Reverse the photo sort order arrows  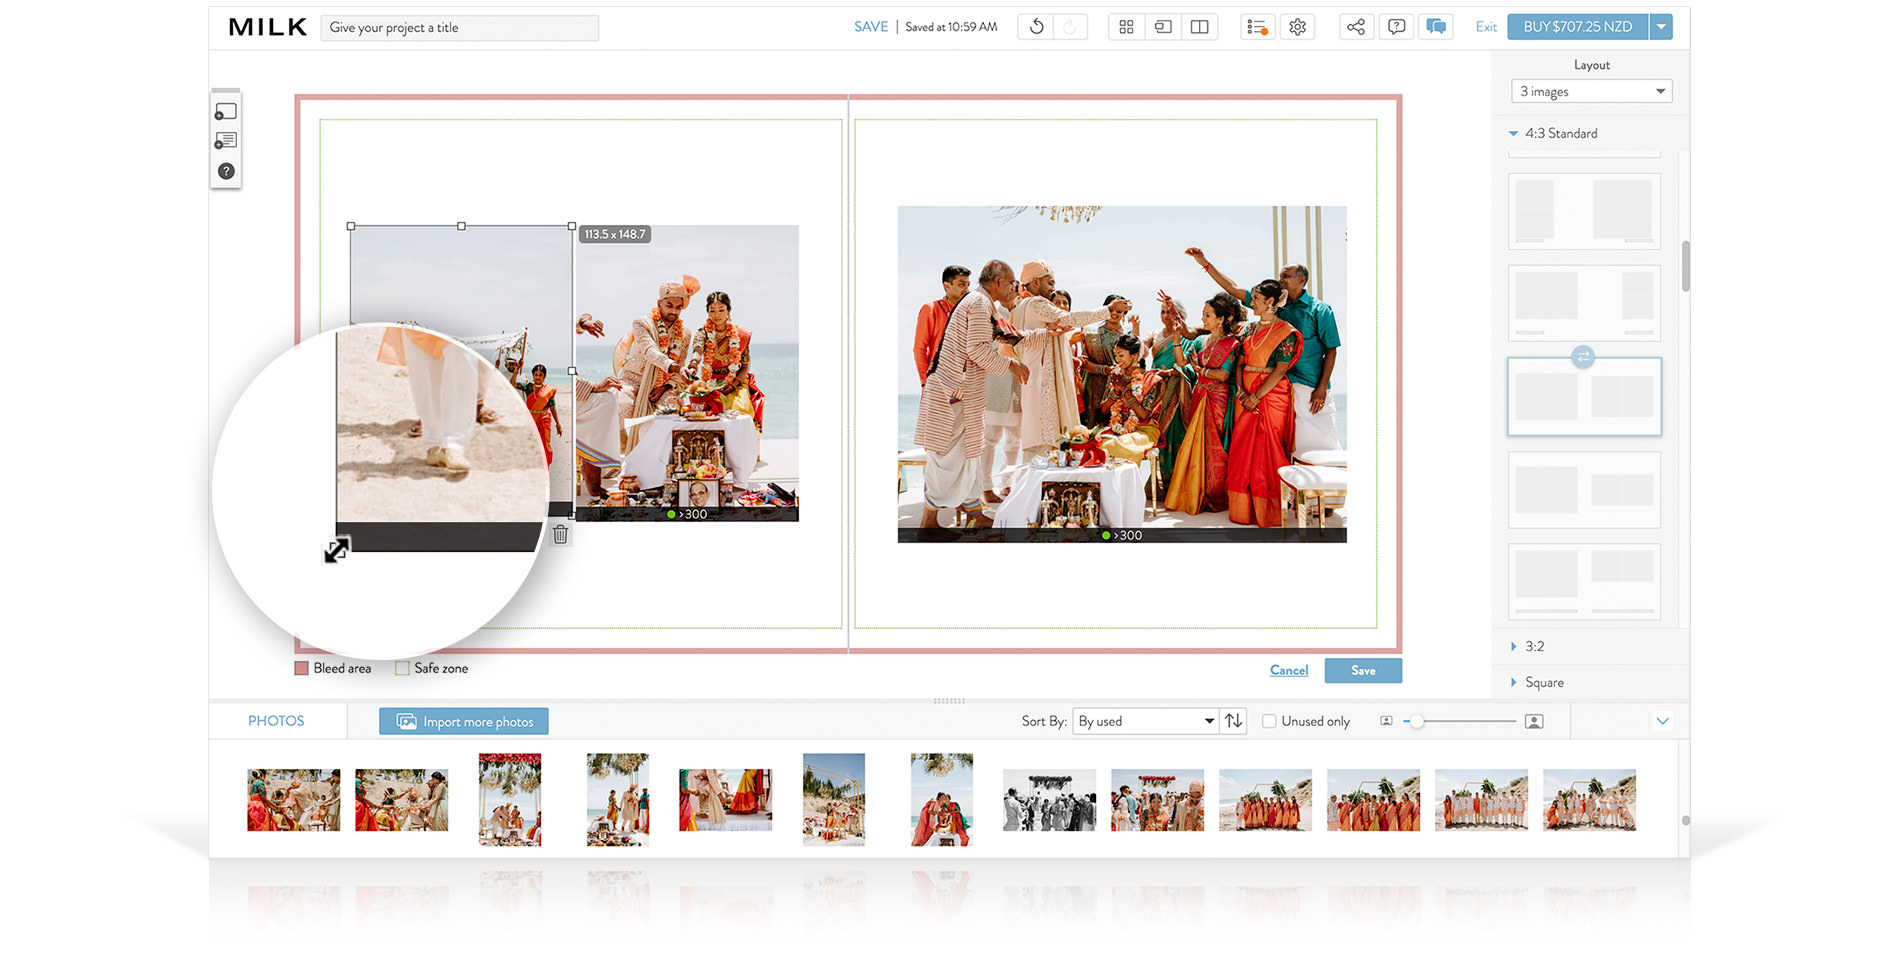1234,721
